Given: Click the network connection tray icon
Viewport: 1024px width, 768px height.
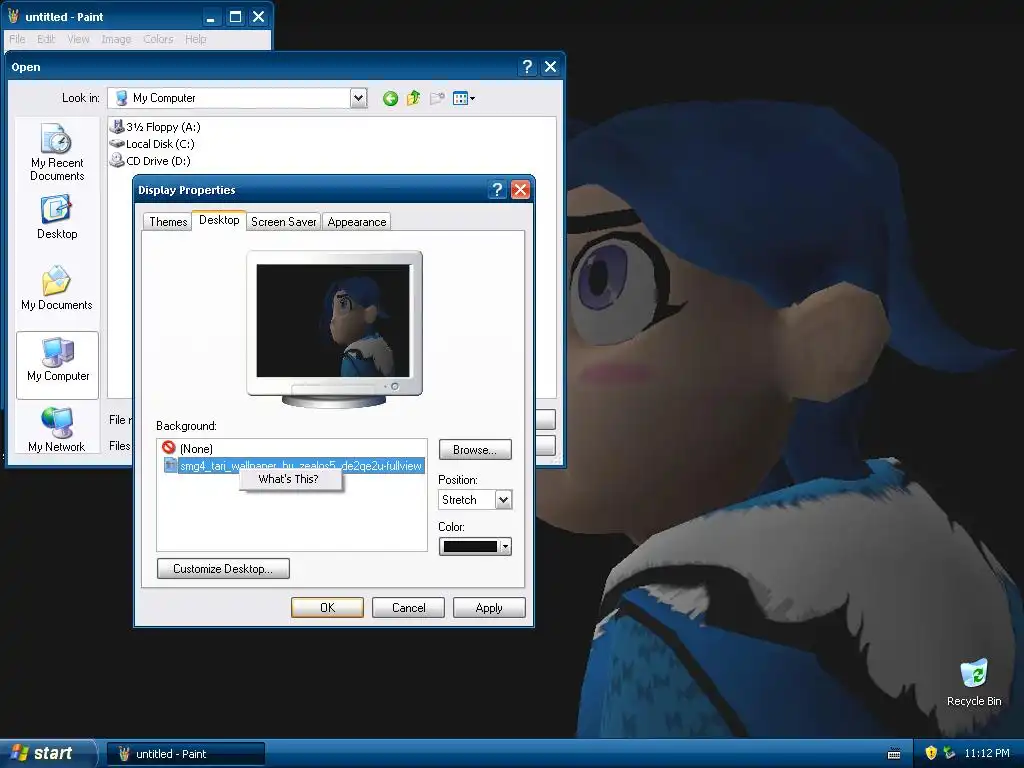Looking at the screenshot, I should coord(949,753).
